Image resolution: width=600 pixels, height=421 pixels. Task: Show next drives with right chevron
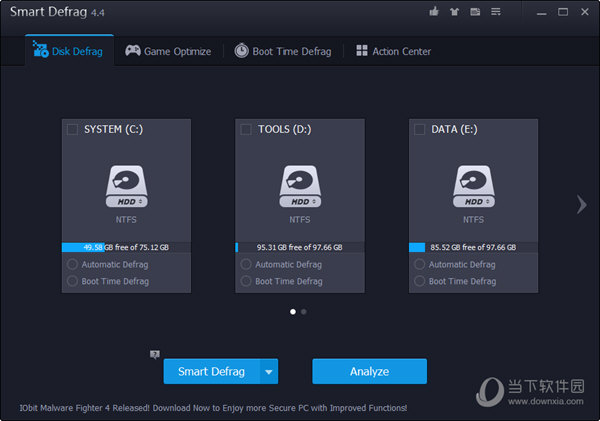(582, 205)
